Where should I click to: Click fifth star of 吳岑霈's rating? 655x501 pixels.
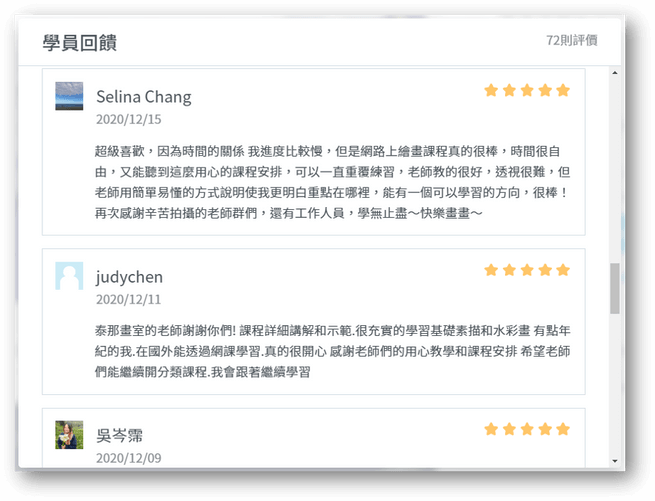pyautogui.click(x=563, y=429)
